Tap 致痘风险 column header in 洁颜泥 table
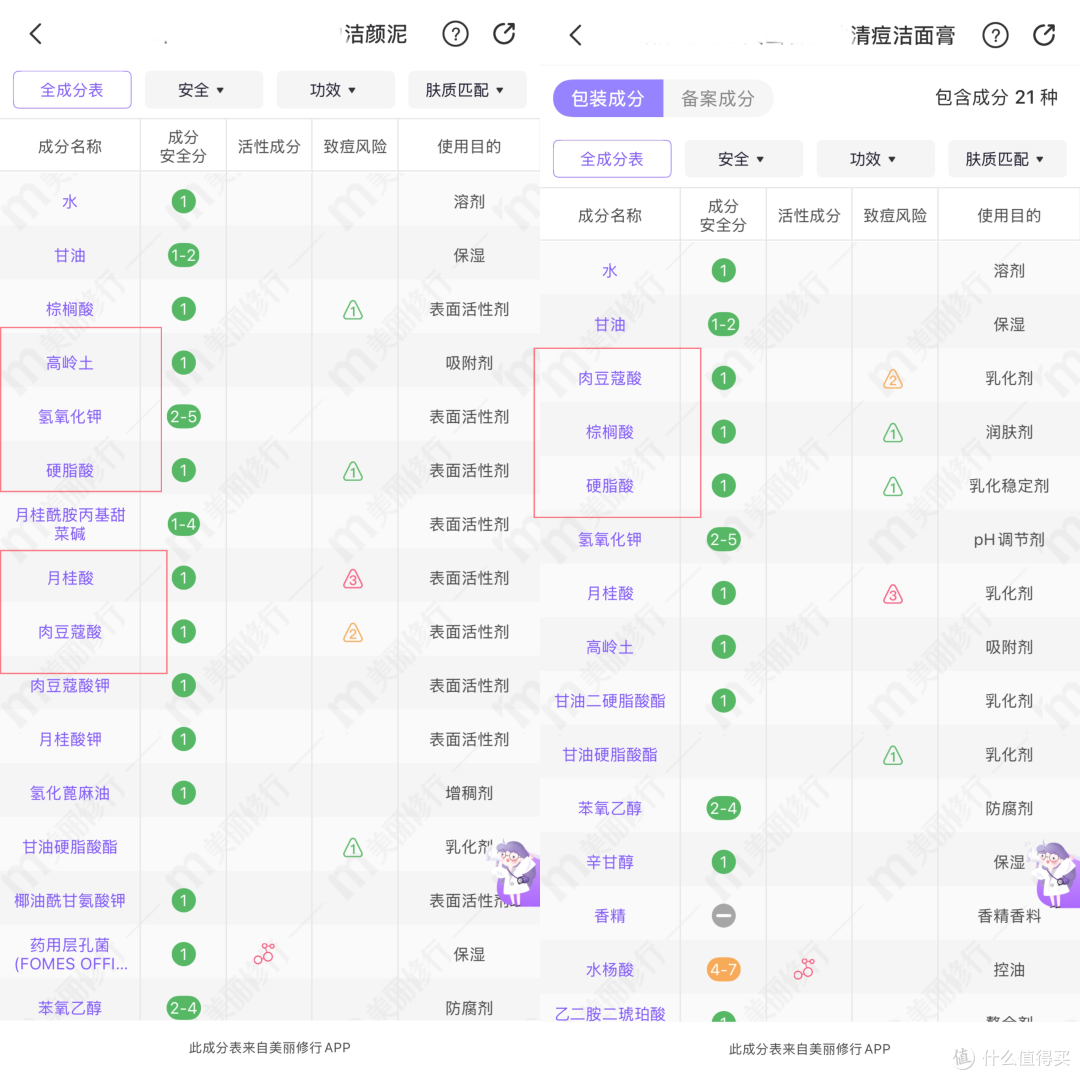Viewport: 1080px width, 1080px height. [355, 146]
